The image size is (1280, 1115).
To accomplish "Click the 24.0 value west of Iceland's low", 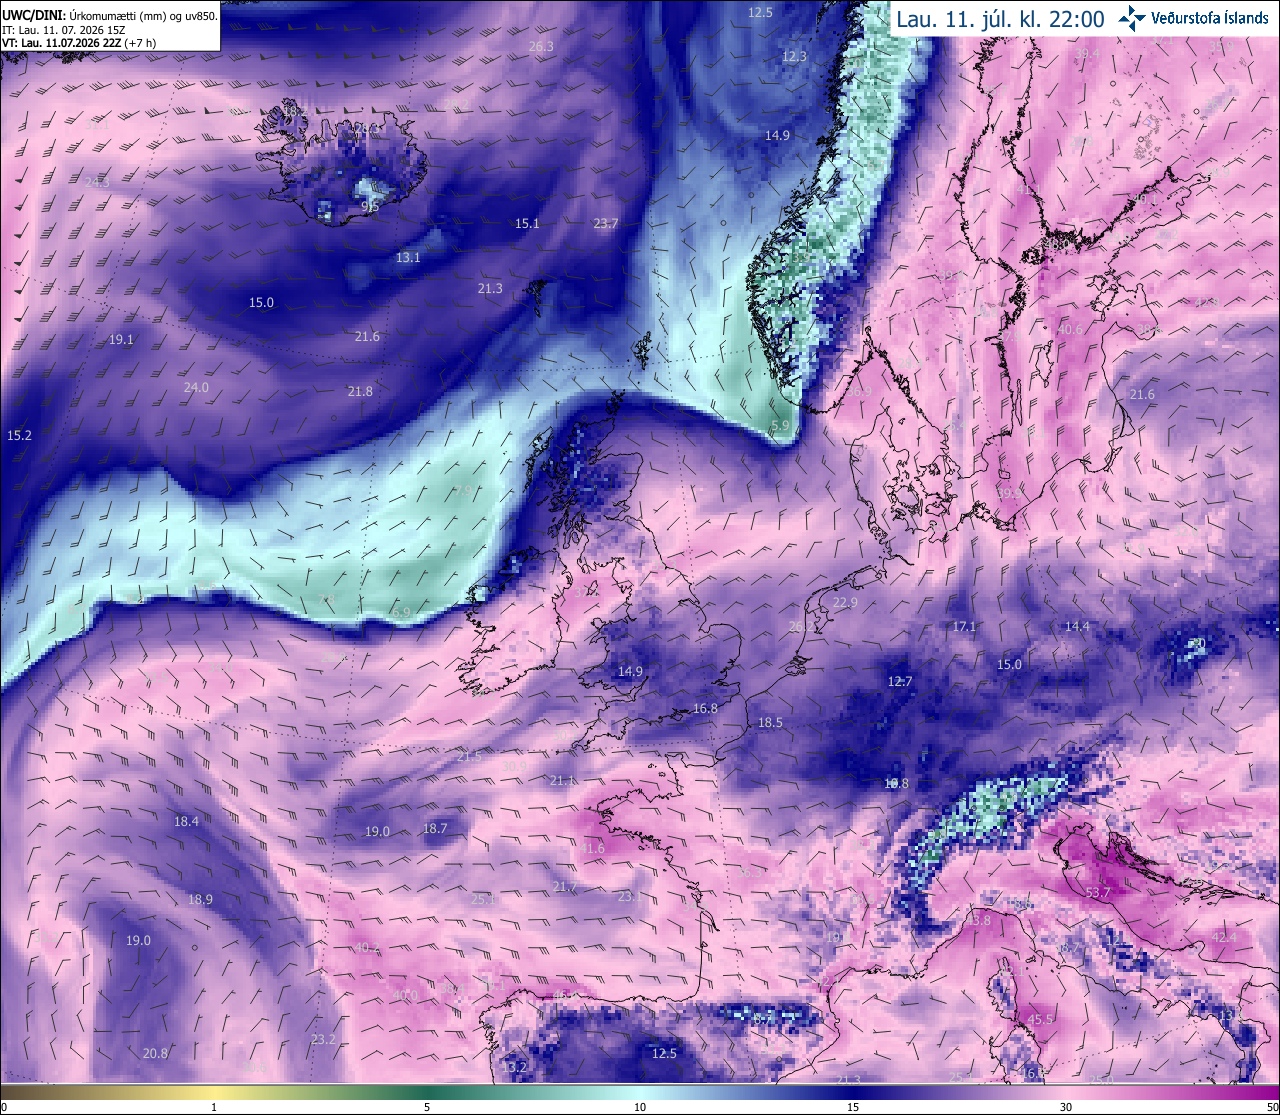I will (196, 387).
